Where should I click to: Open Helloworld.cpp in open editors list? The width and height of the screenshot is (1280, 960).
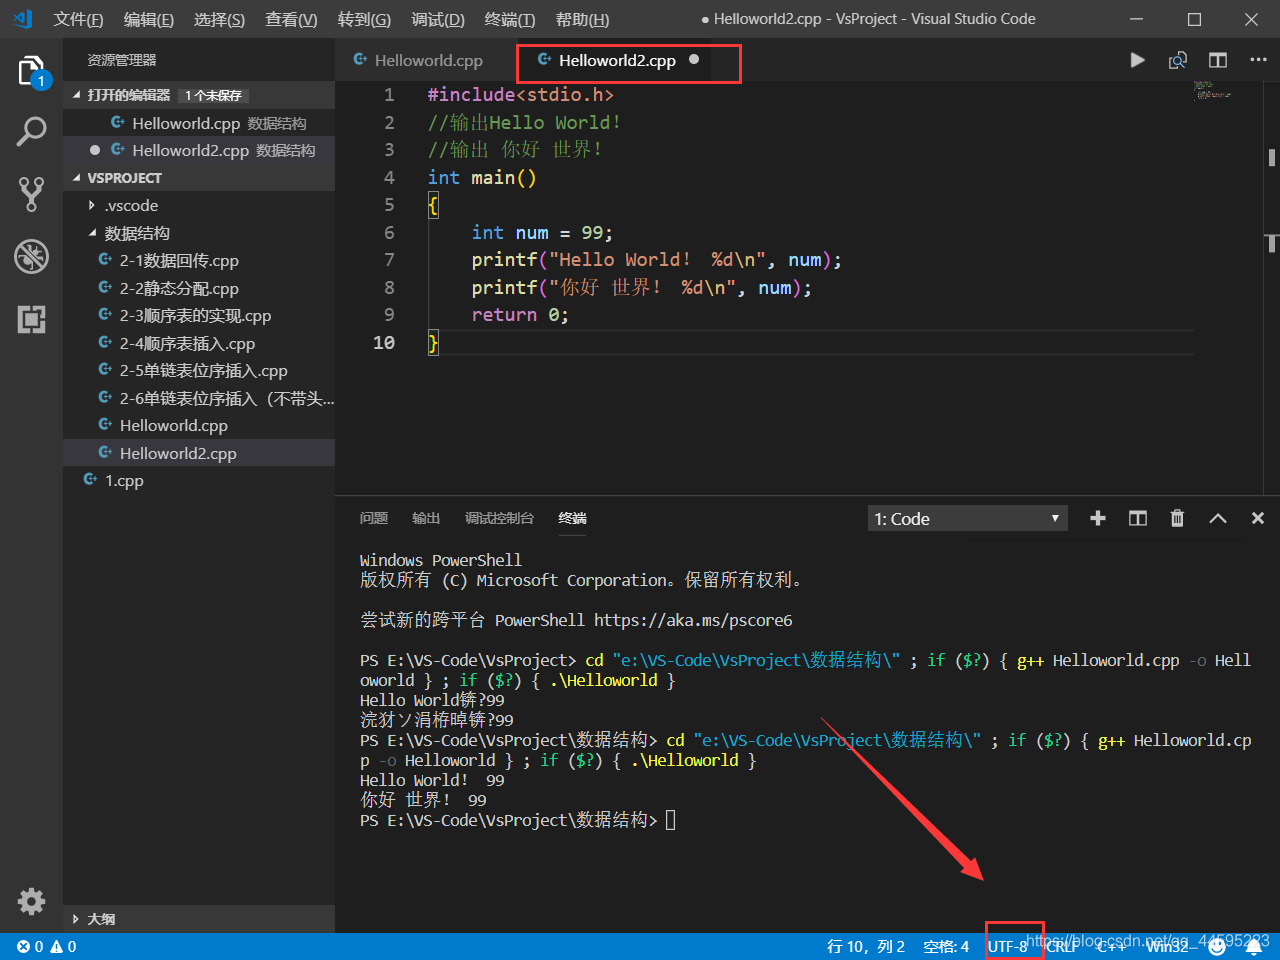(x=199, y=123)
